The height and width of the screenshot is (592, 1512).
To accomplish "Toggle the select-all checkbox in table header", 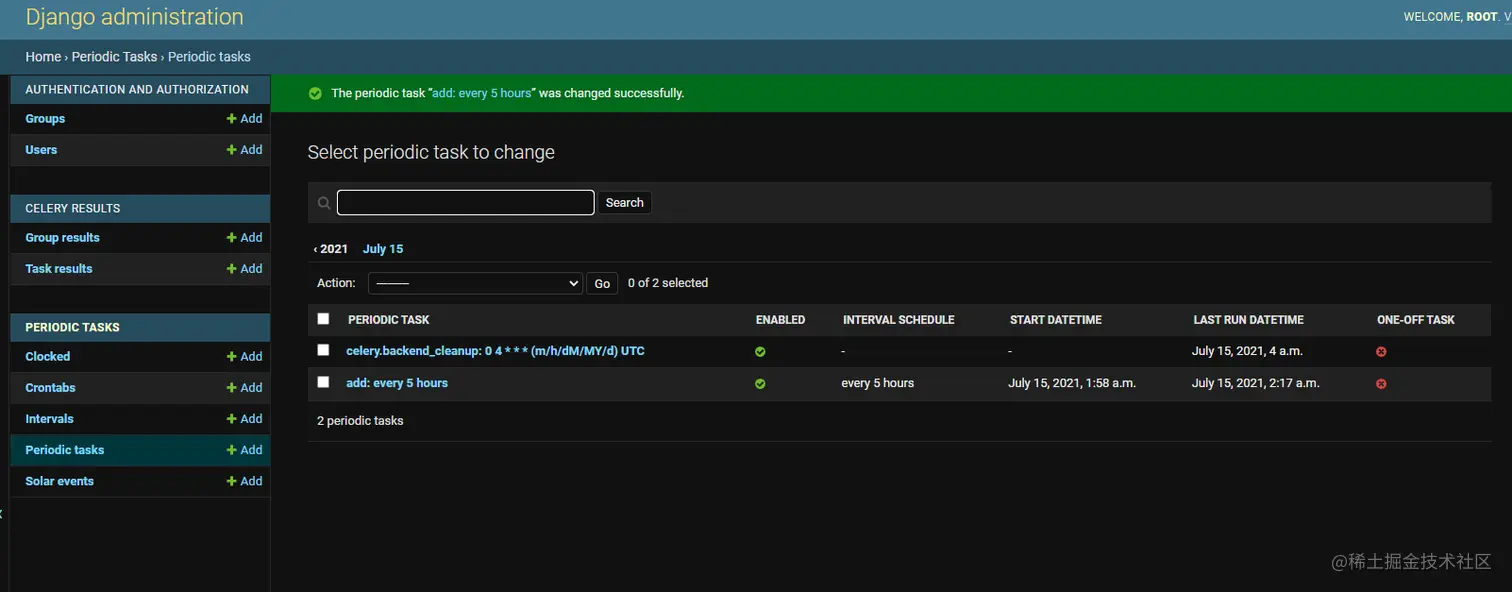I will tap(323, 319).
